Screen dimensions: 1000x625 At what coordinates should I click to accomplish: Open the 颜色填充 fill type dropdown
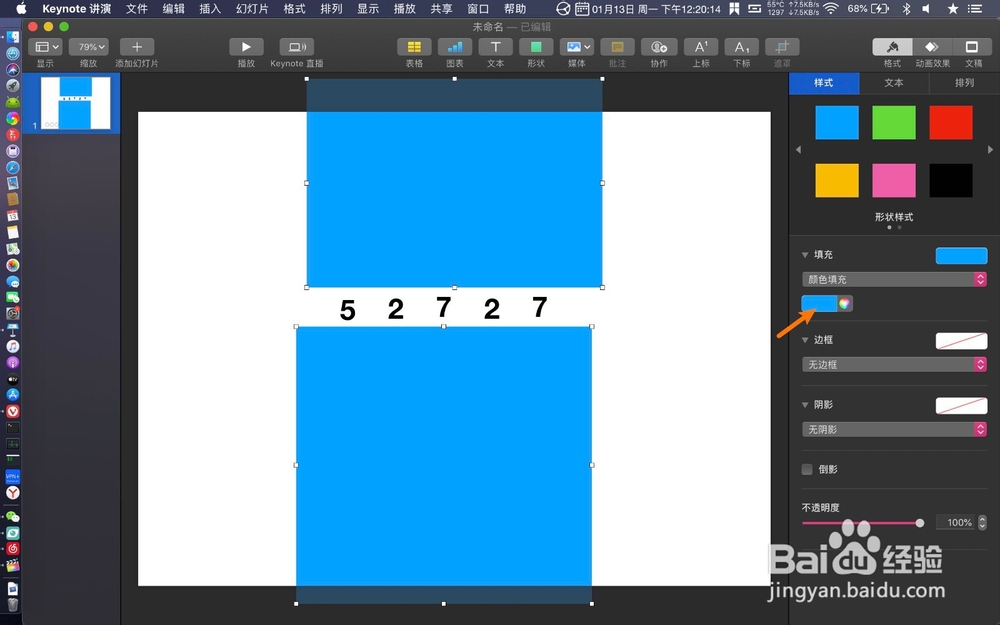pyautogui.click(x=894, y=279)
